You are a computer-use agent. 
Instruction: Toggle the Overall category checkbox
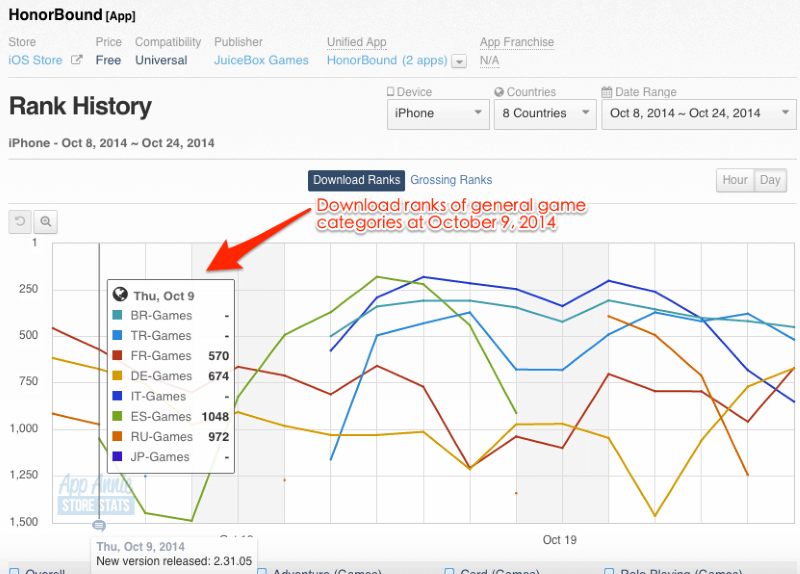click(14, 571)
